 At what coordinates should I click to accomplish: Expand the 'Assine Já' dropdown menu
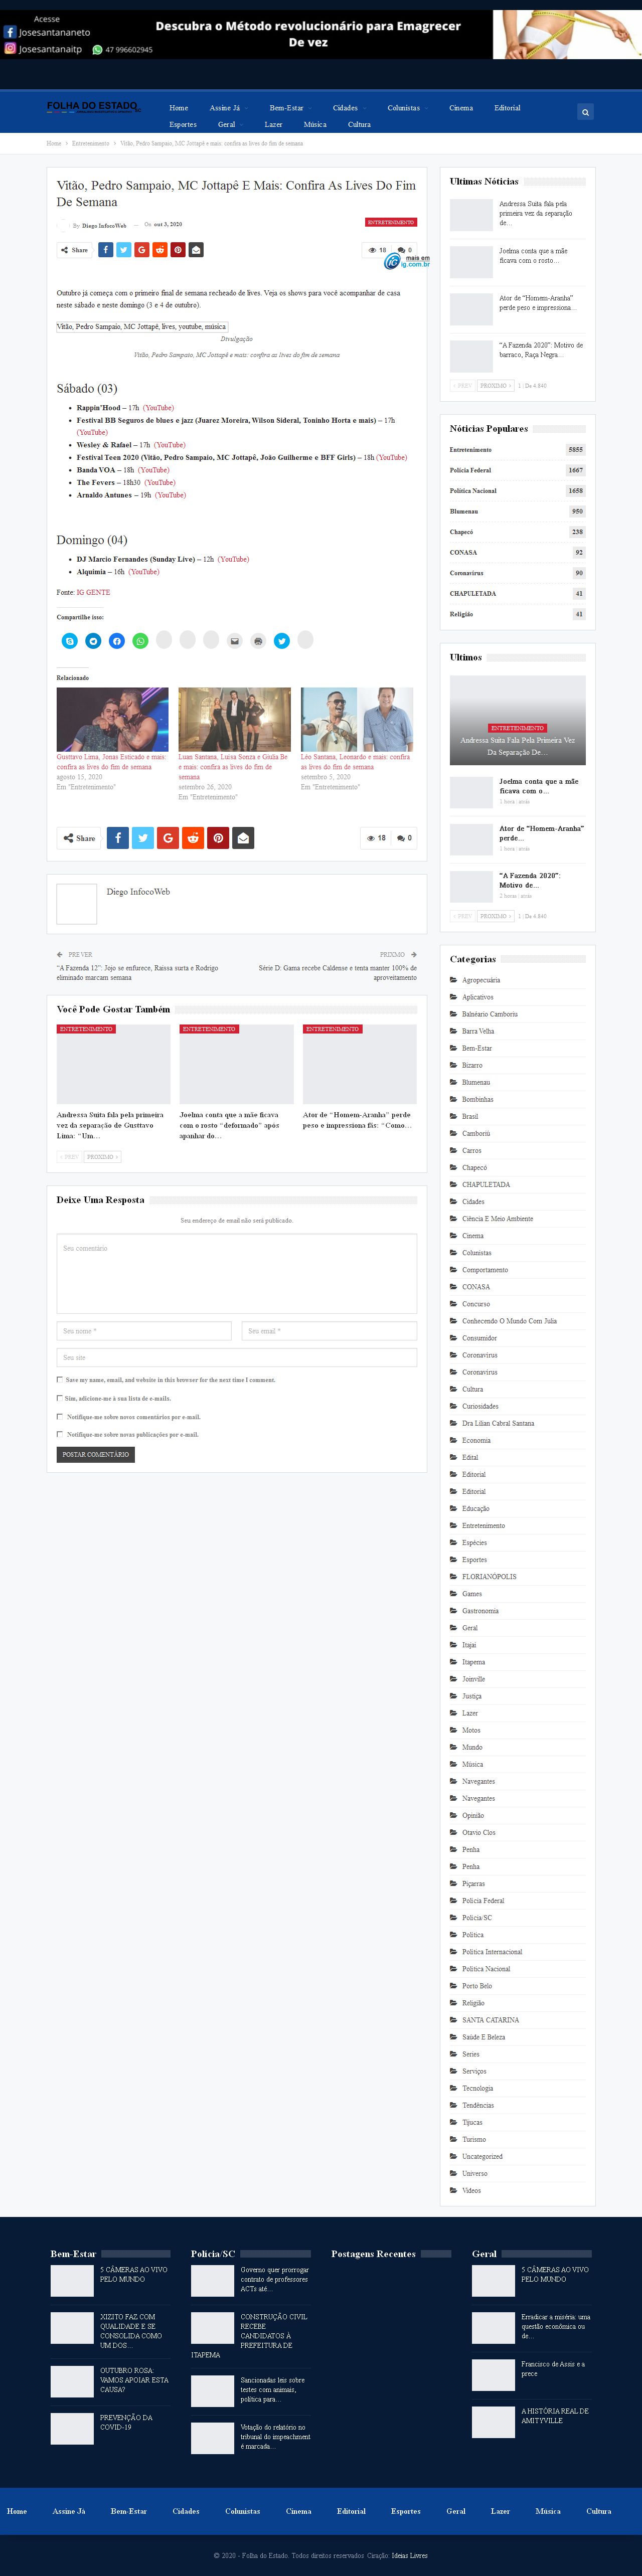227,108
